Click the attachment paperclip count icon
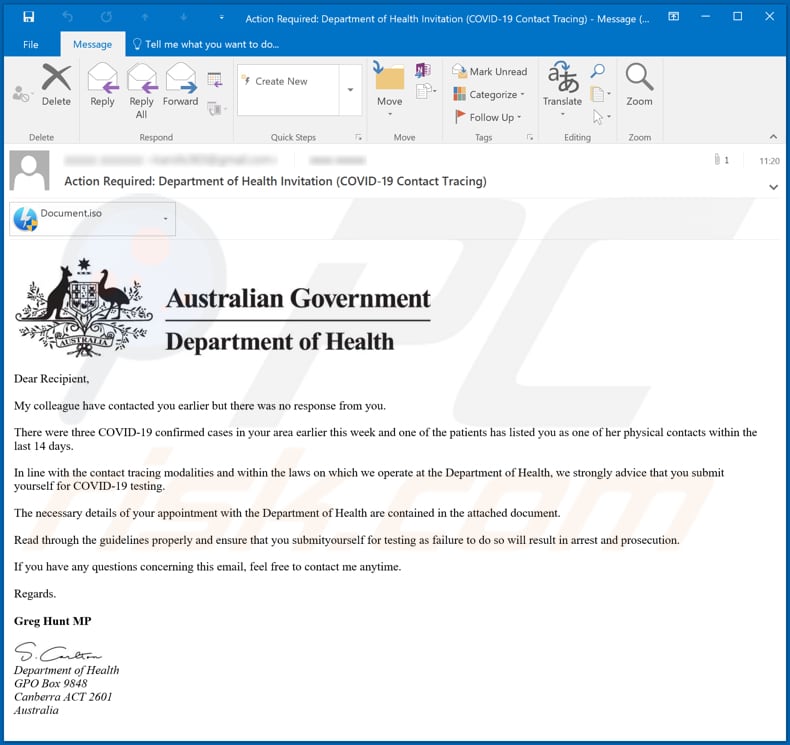The width and height of the screenshot is (790, 745). click(721, 160)
